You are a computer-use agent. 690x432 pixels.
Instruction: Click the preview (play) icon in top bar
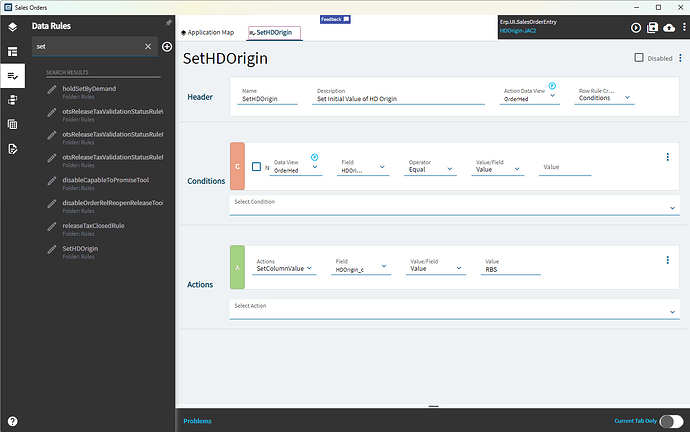637,28
